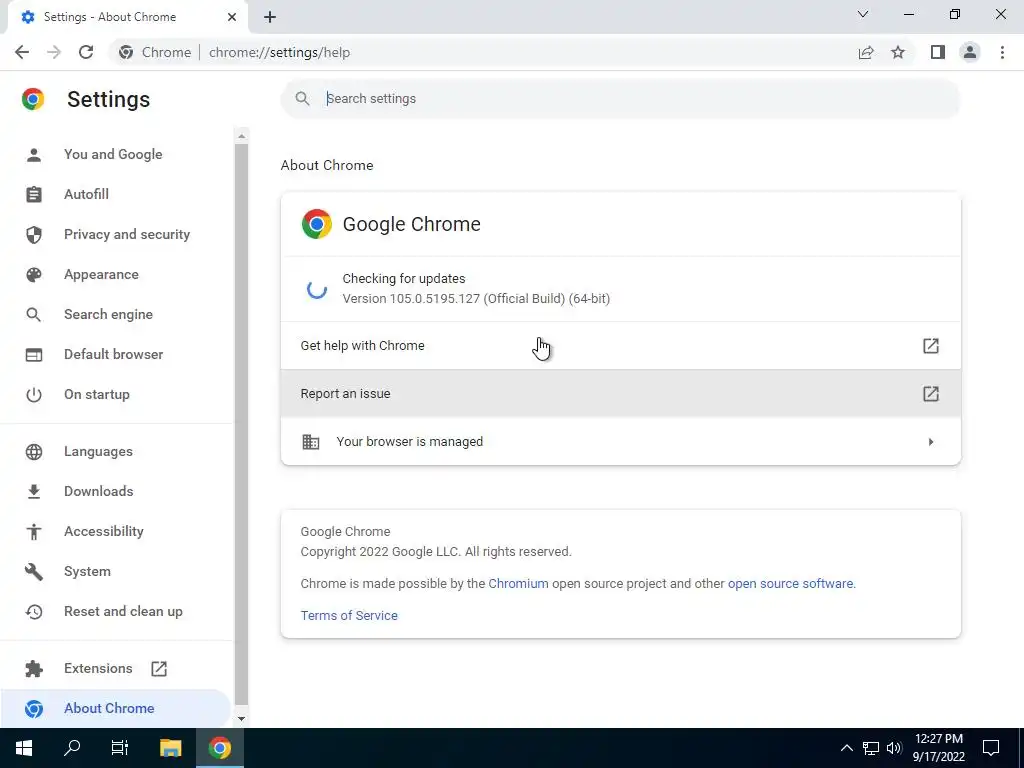This screenshot has height=768, width=1024.
Task: Go to System settings
Action: pos(116,571)
